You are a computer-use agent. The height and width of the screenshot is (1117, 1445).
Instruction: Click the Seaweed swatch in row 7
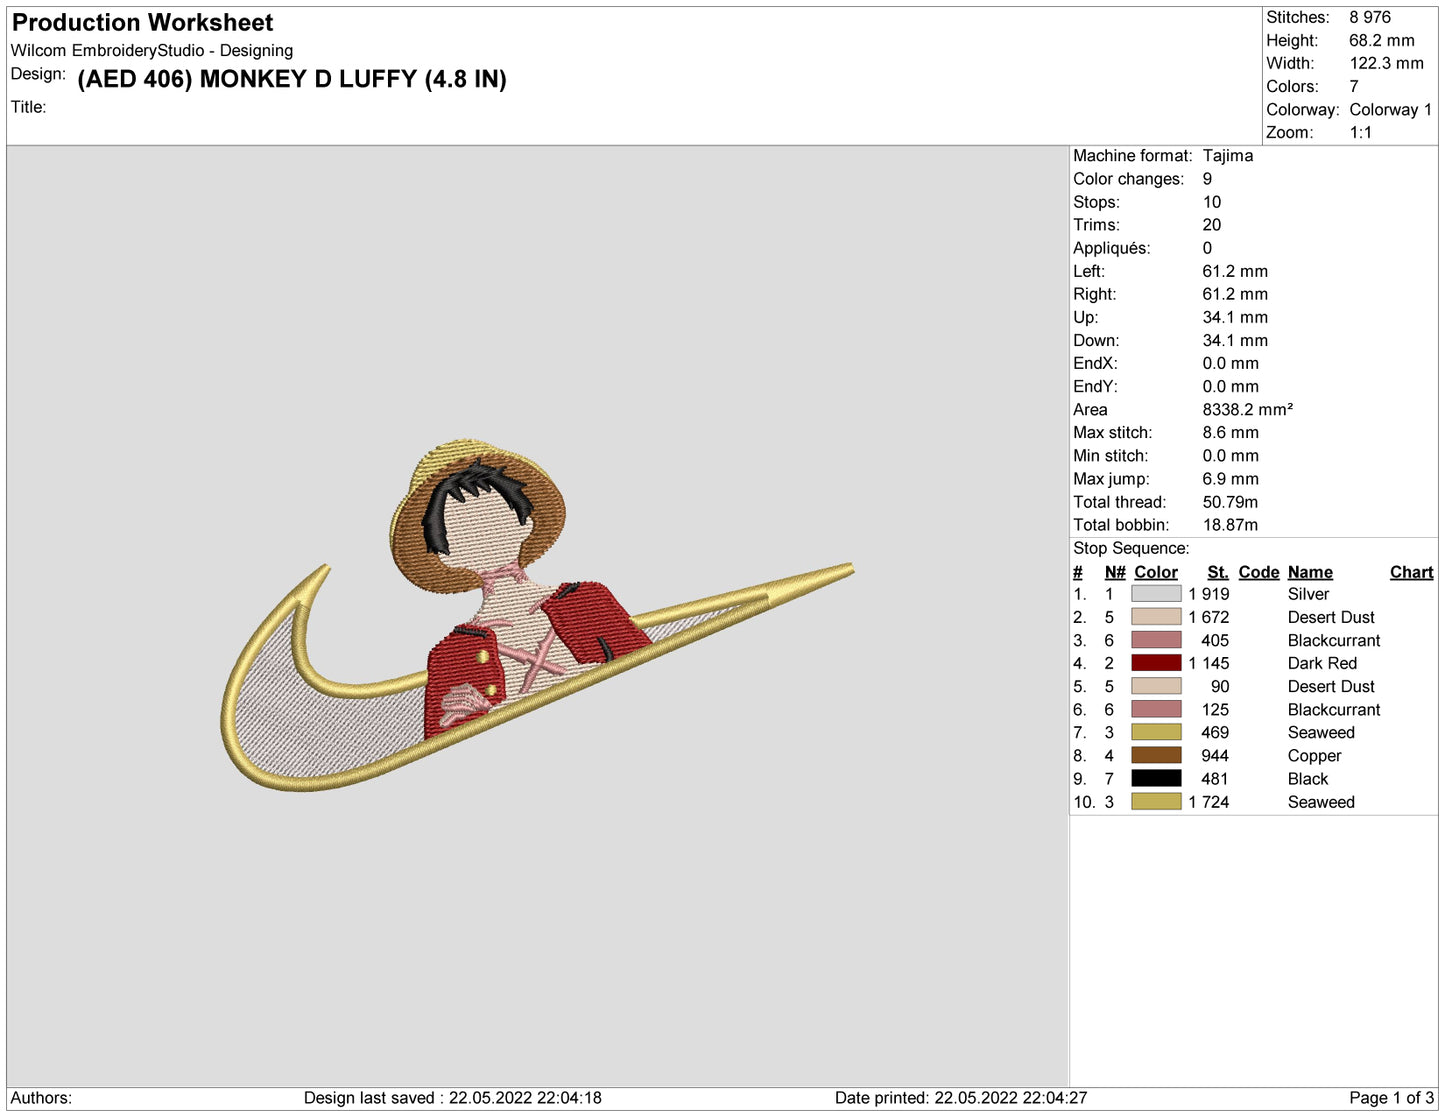coord(1156,733)
